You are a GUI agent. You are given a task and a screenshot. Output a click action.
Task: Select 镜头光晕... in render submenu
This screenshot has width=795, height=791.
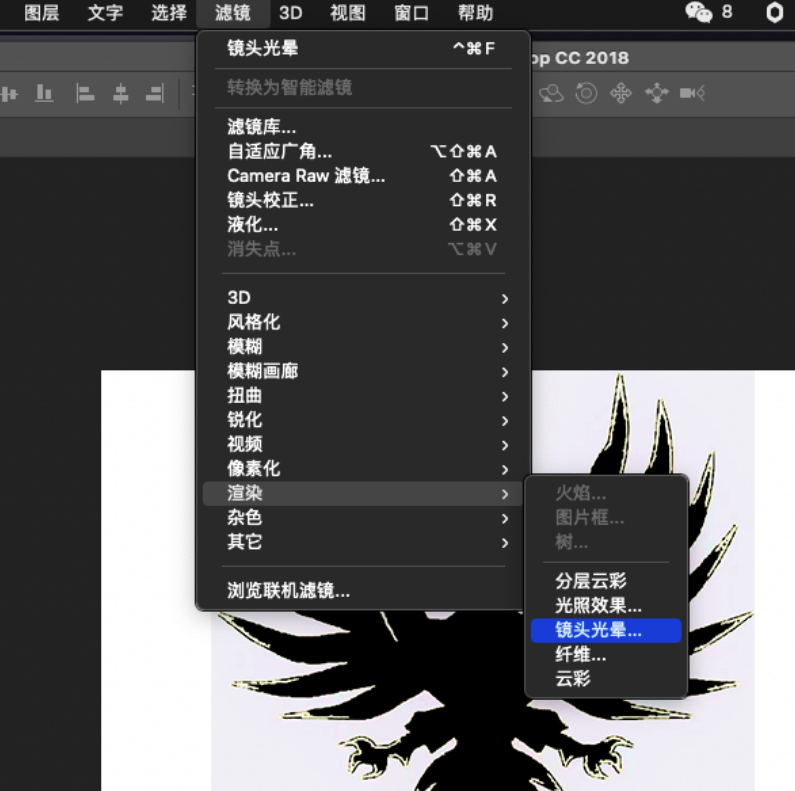[x=606, y=630]
